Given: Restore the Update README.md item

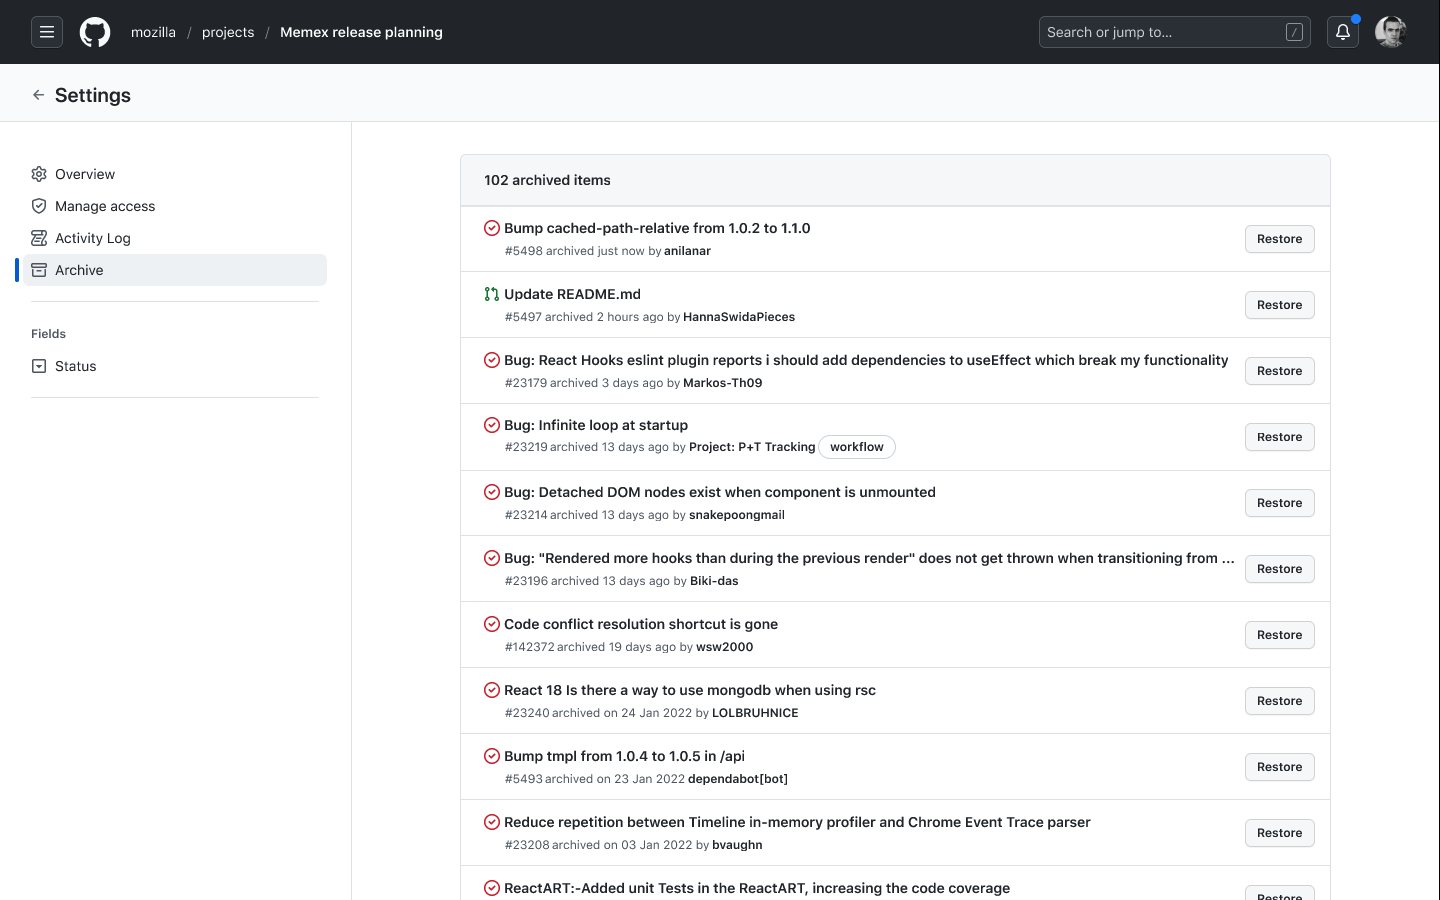Looking at the screenshot, I should 1279,305.
